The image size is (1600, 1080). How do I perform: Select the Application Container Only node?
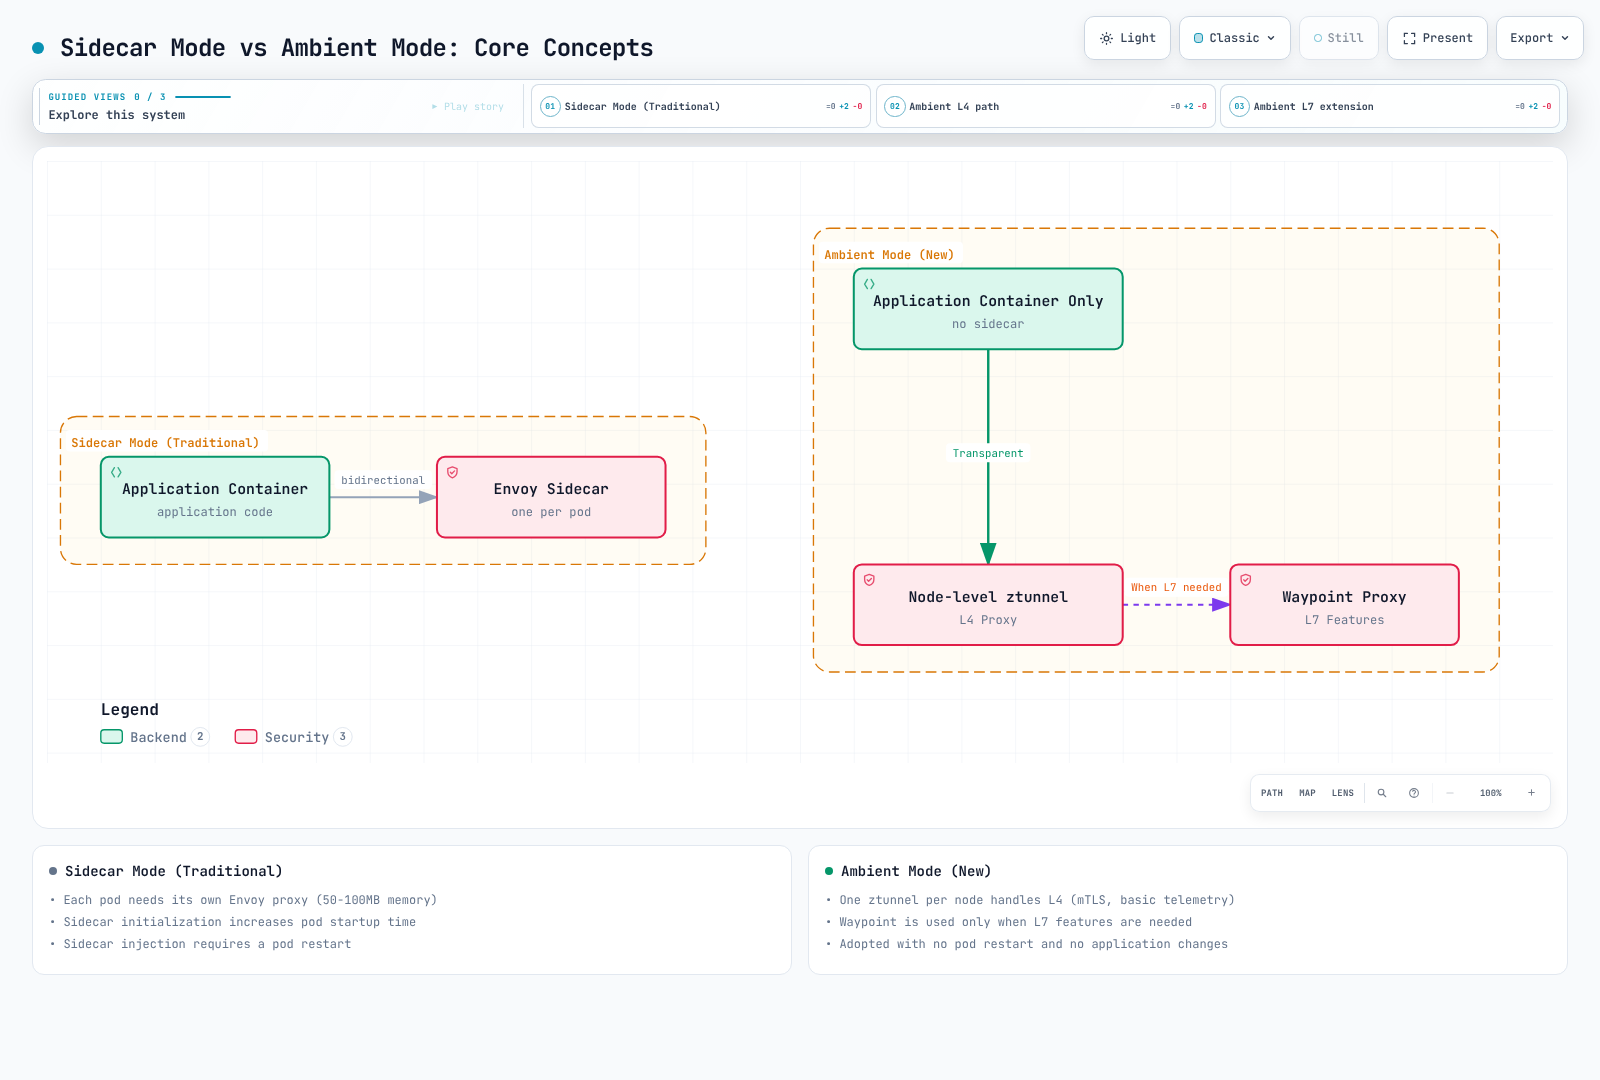click(988, 309)
